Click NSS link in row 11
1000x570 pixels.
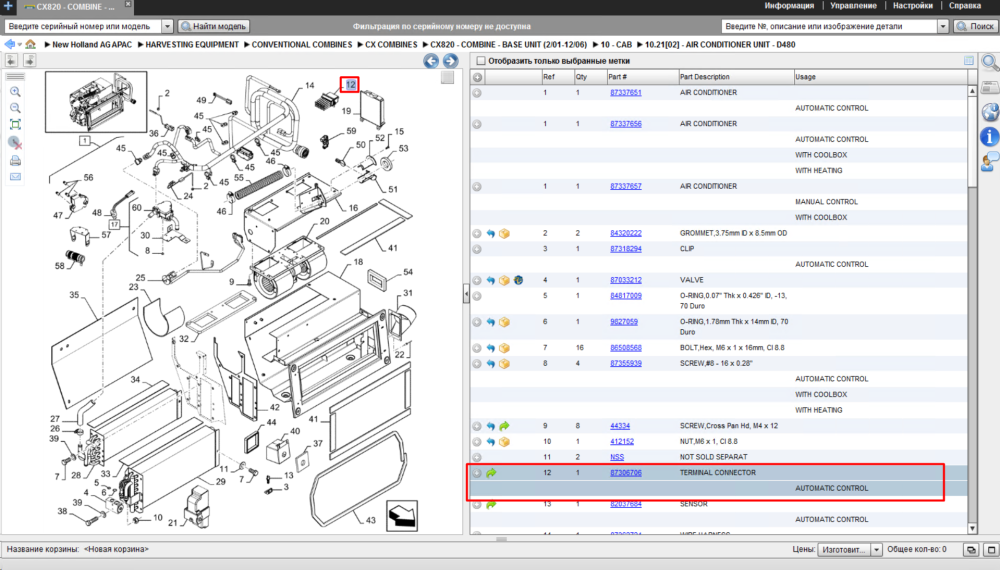[617, 457]
